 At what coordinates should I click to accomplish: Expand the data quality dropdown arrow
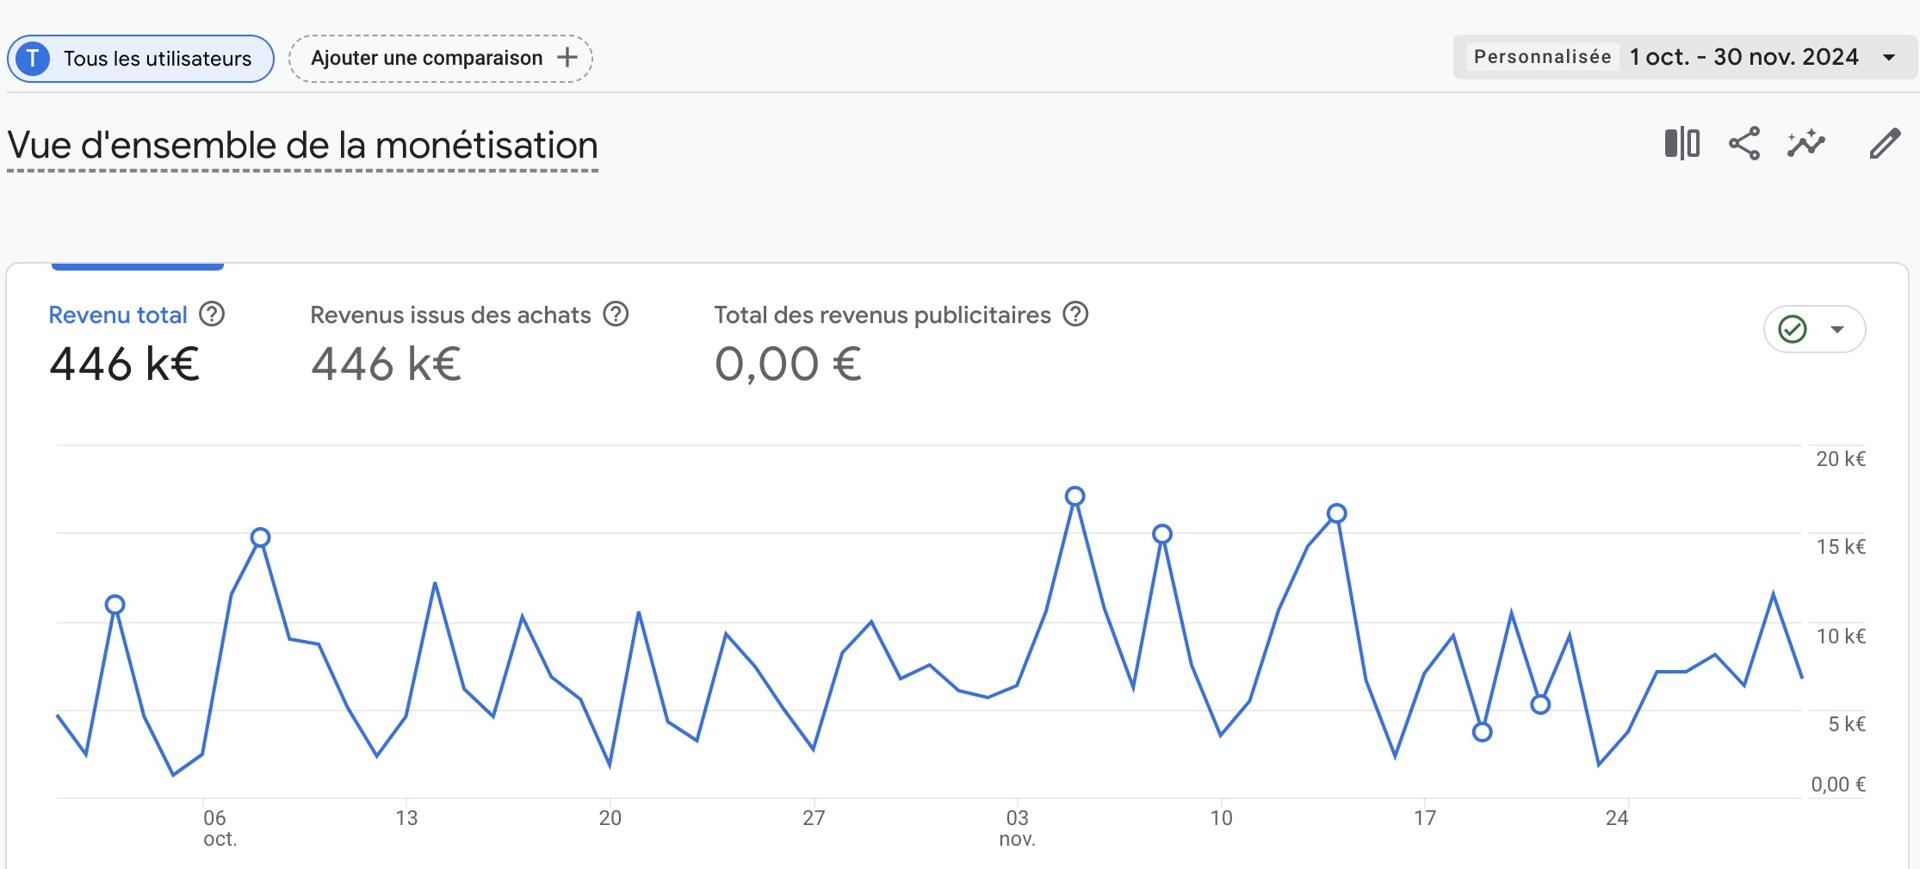pyautogui.click(x=1837, y=329)
